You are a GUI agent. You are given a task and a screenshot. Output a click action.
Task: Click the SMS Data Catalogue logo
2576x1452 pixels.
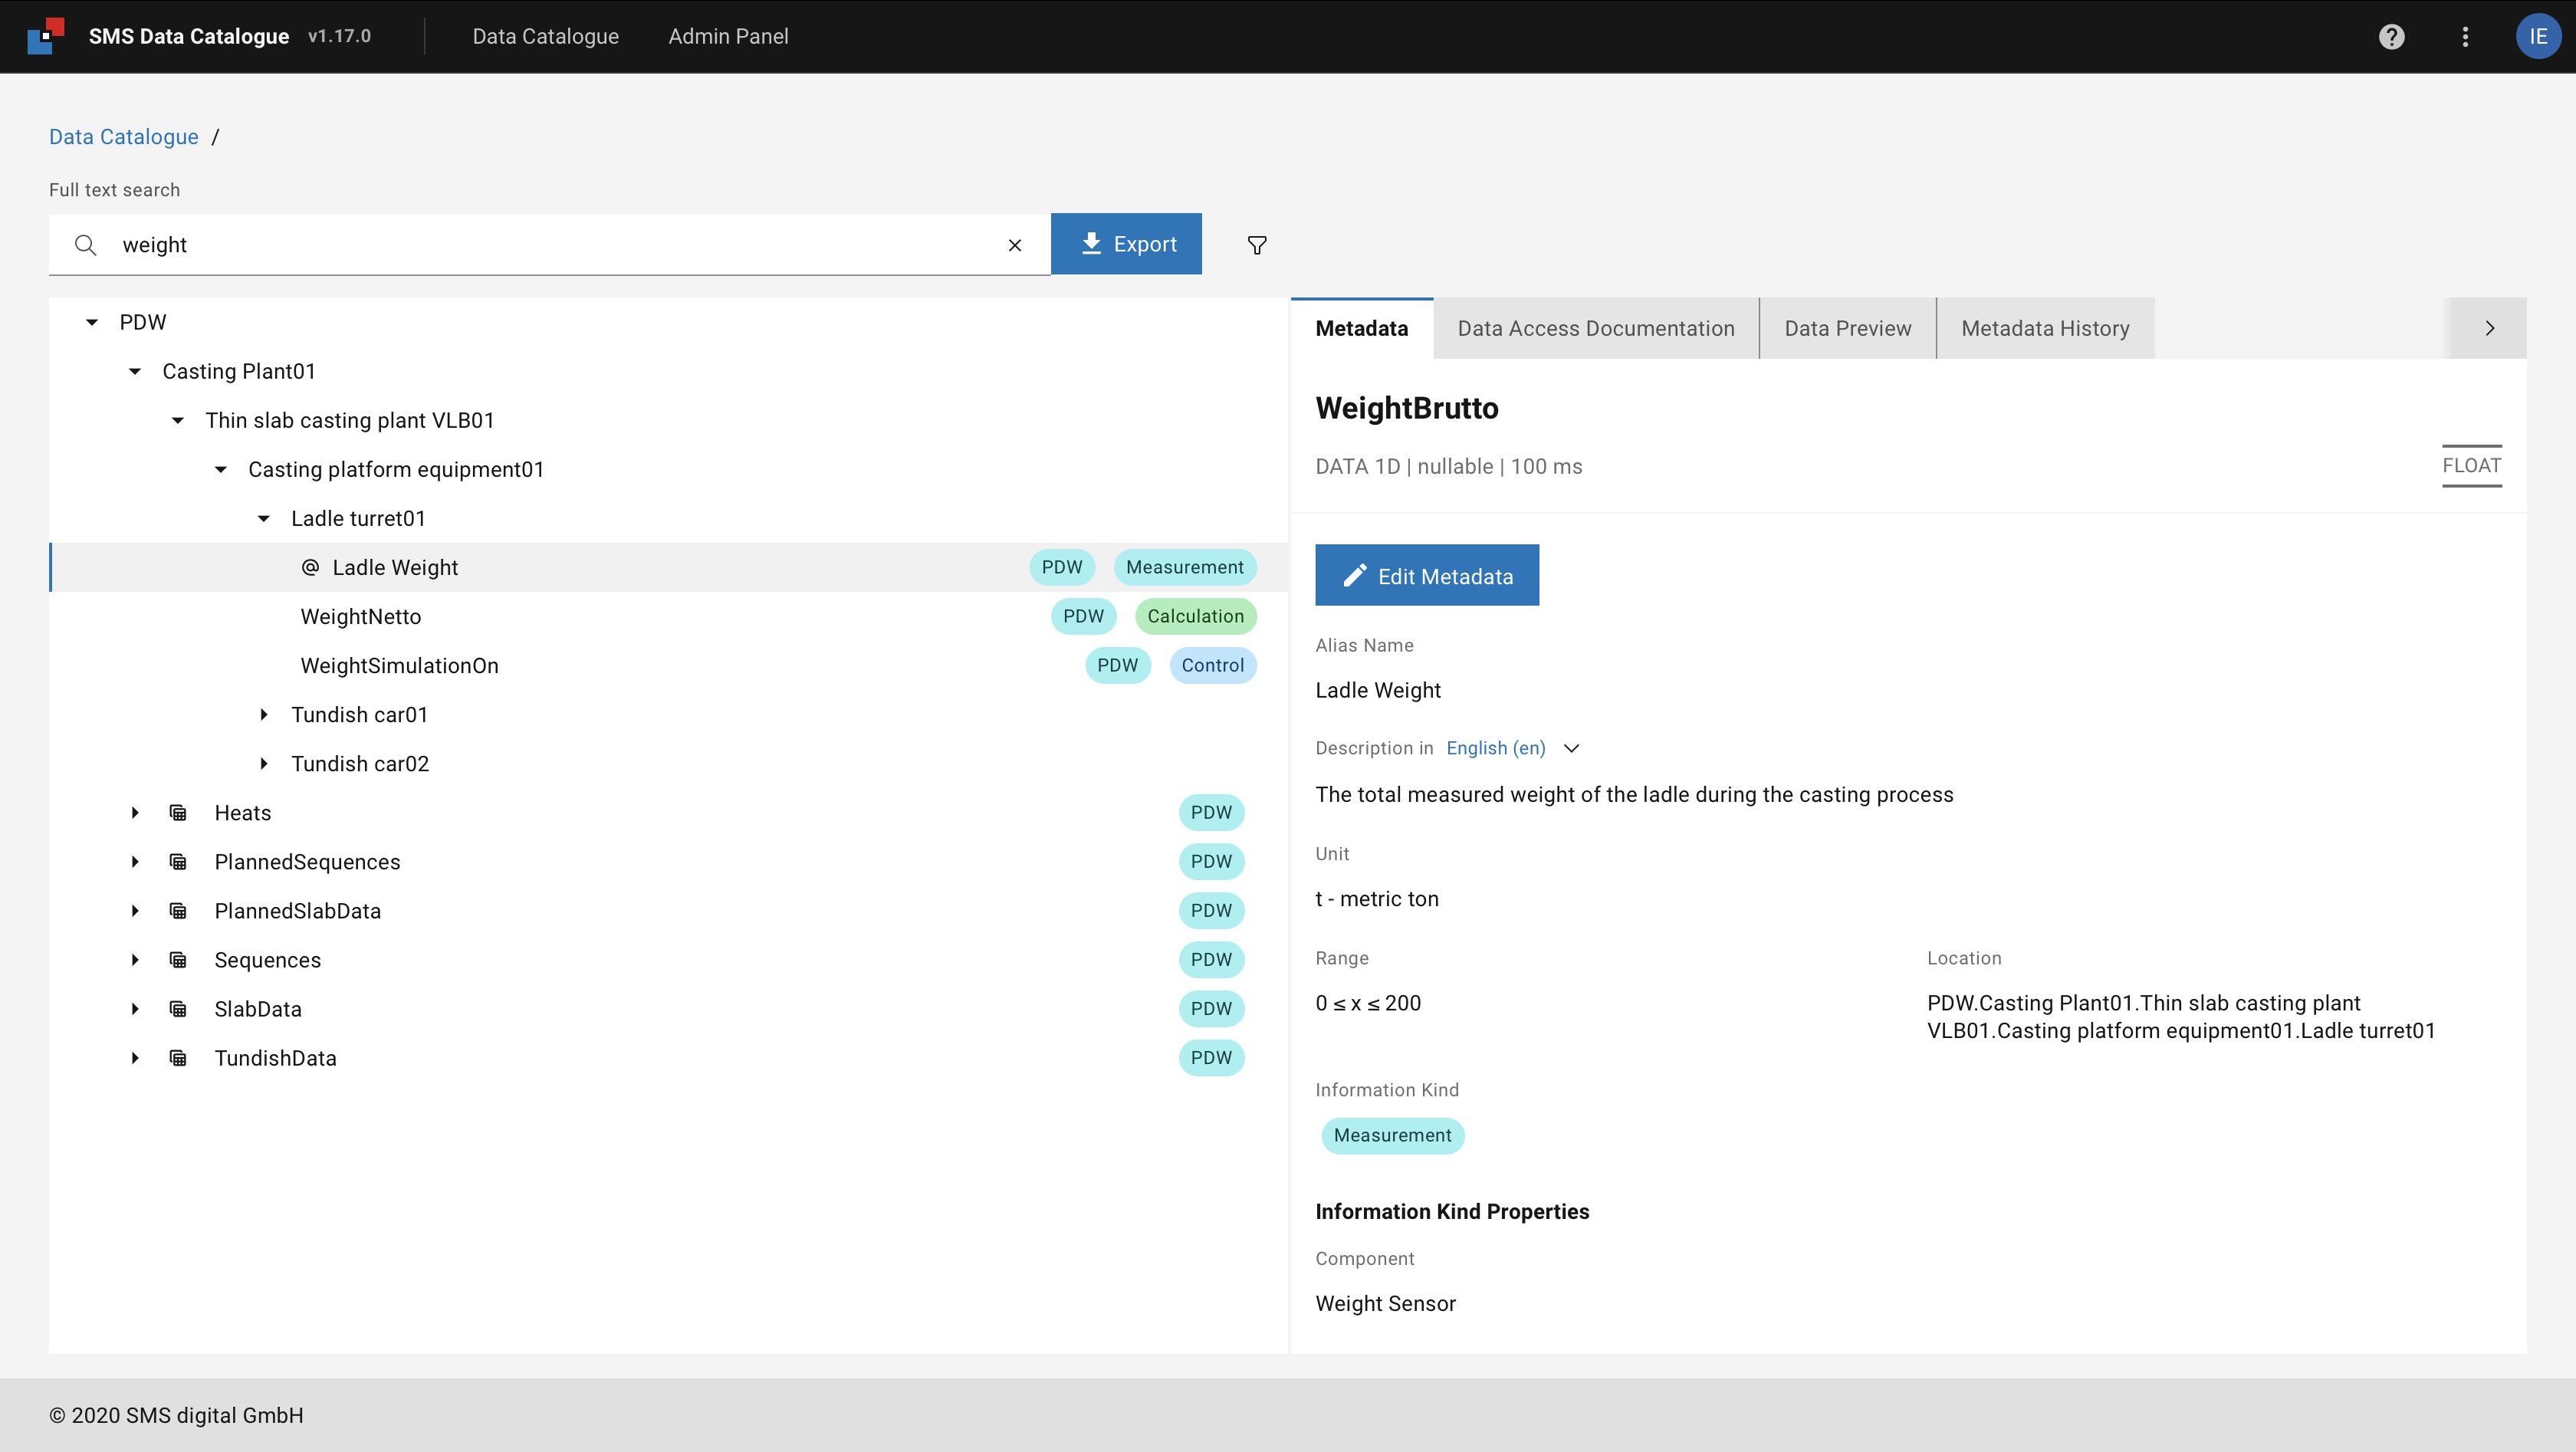pyautogui.click(x=46, y=36)
